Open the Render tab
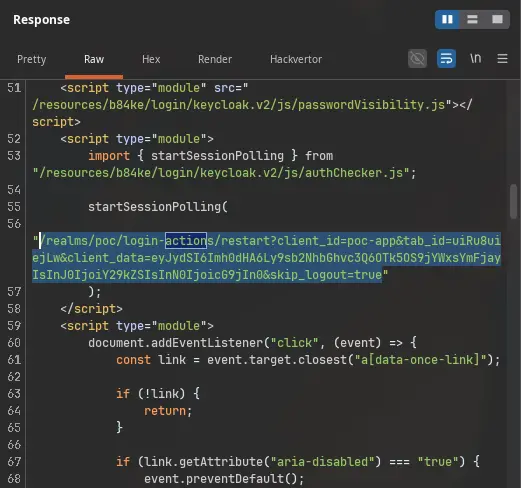Image resolution: width=521 pixels, height=488 pixels. pos(215,59)
